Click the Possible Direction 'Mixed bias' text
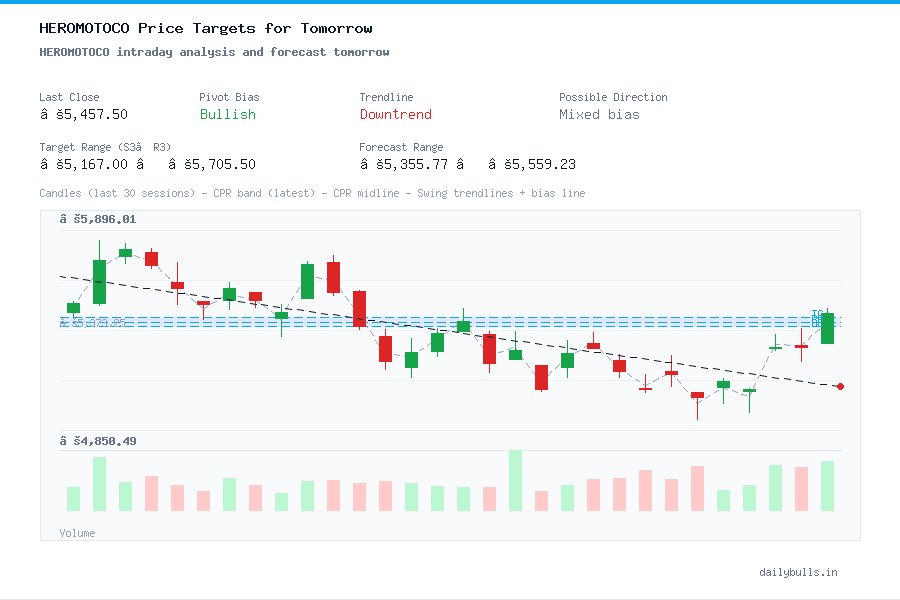The image size is (900, 600). click(600, 114)
